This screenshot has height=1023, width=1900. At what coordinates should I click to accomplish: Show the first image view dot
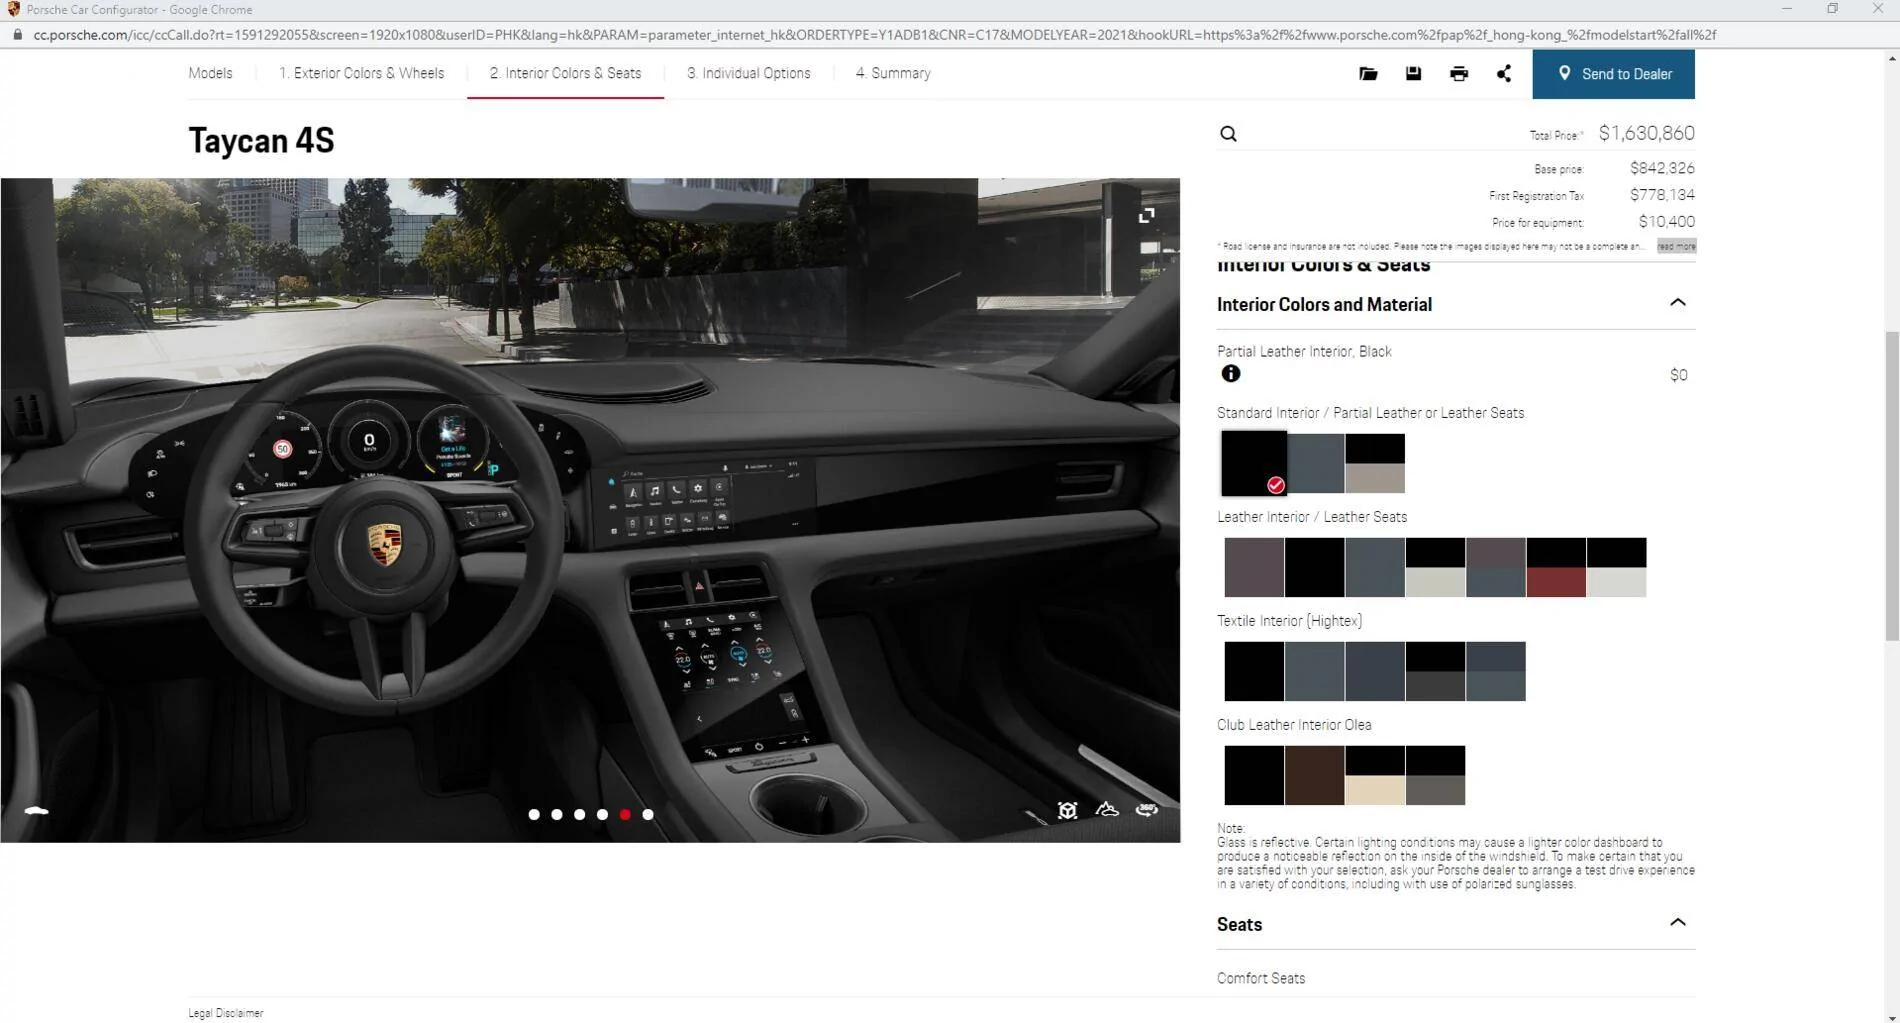534,815
